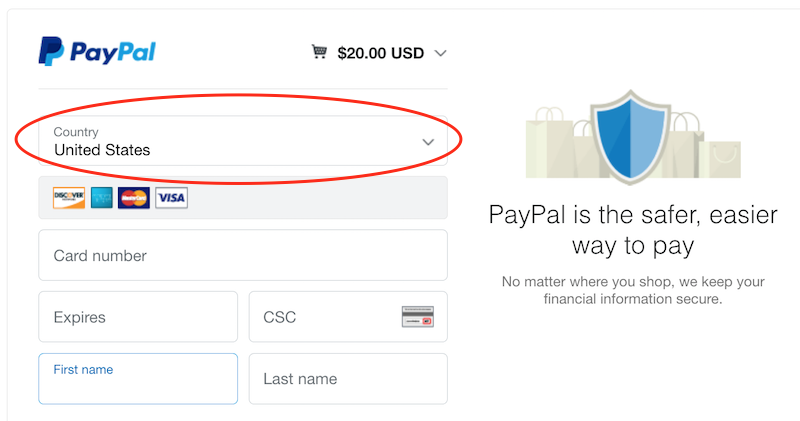
Task: Focus the Card number field
Action: [242, 256]
